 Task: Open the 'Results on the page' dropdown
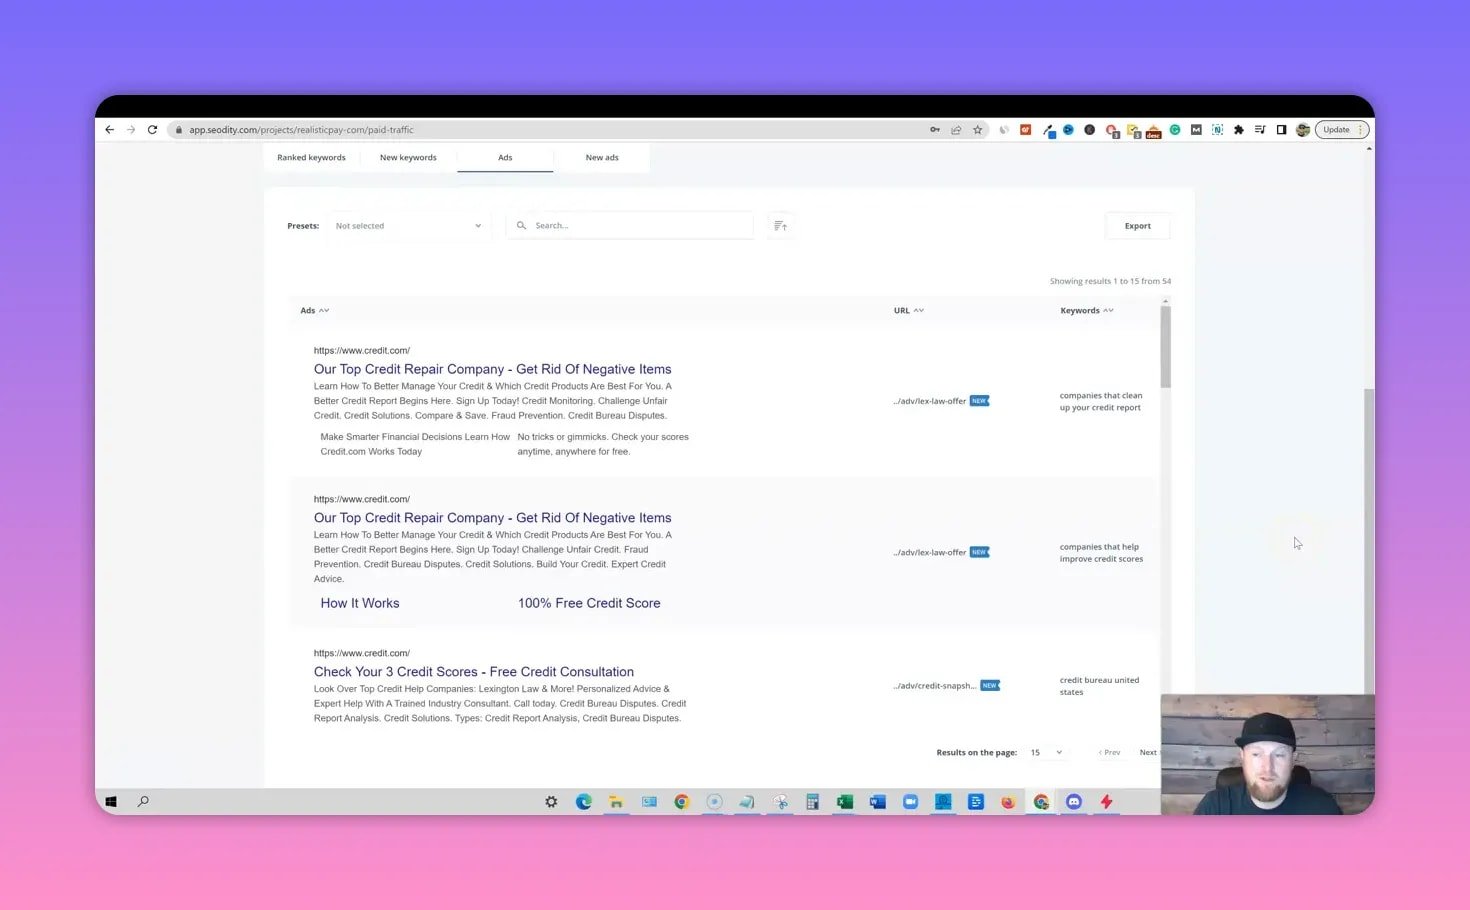tap(1046, 752)
